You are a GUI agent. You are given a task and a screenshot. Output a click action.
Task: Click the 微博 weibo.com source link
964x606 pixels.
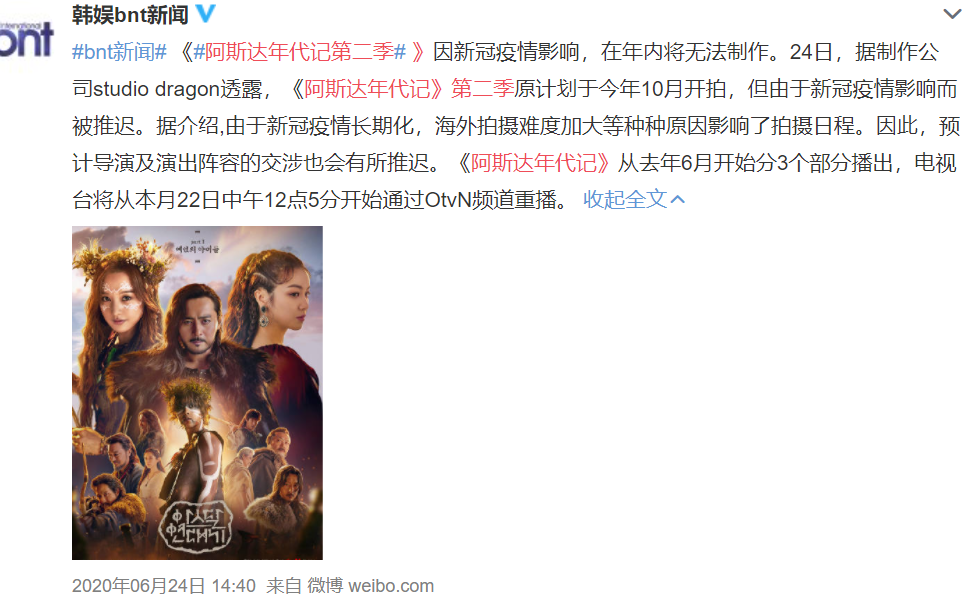[x=371, y=586]
